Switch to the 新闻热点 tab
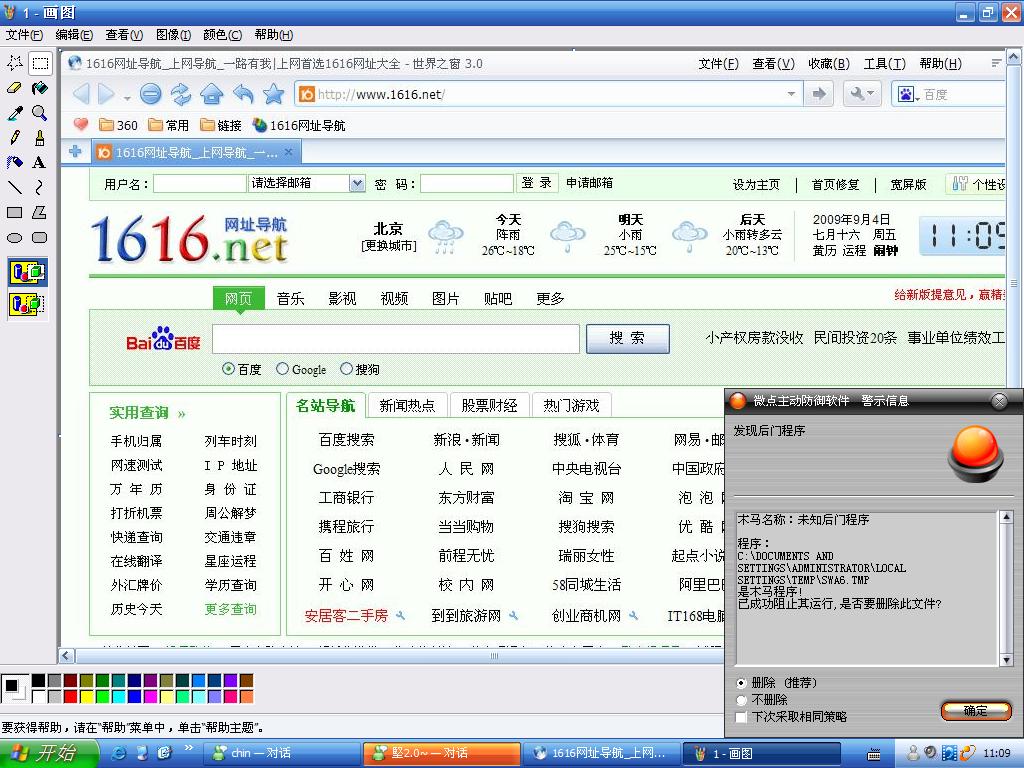 pyautogui.click(x=407, y=406)
